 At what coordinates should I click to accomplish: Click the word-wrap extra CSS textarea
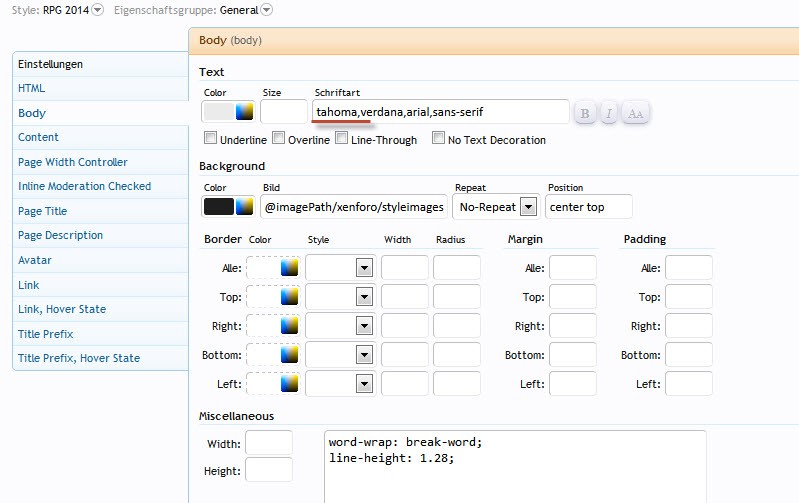coord(515,467)
